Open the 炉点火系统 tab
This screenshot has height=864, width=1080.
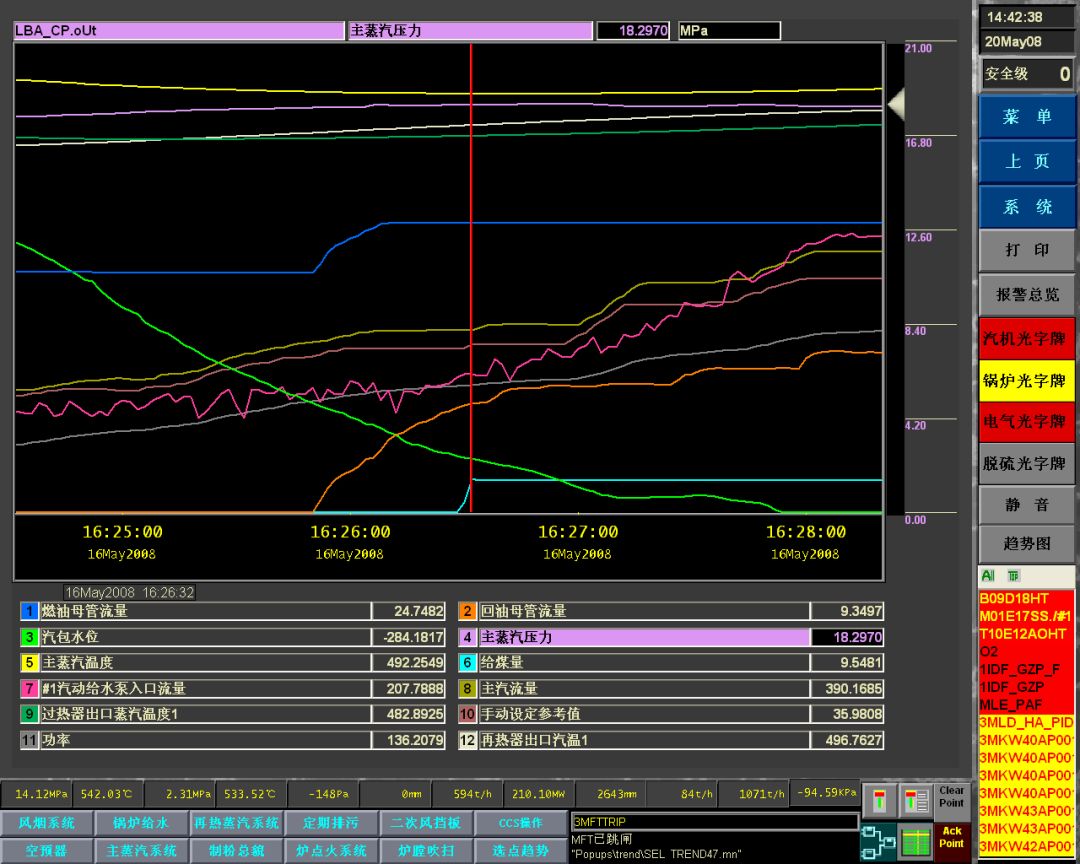[331, 850]
